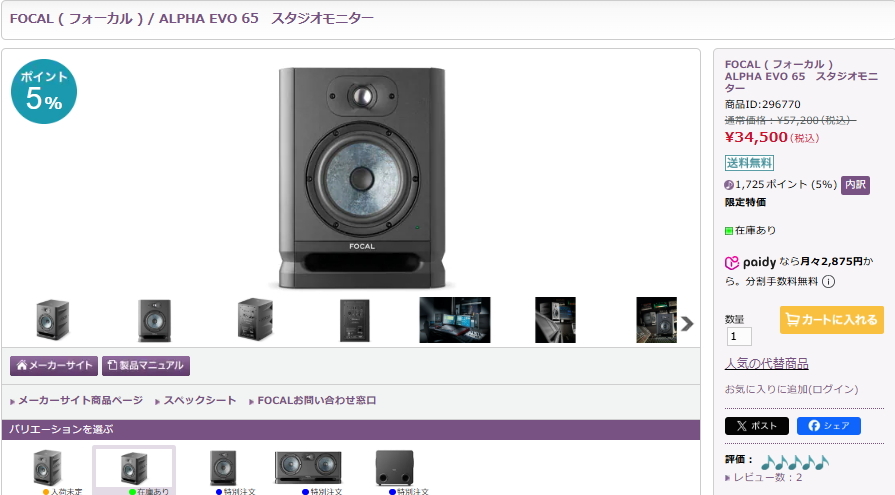Open the 製品マニュアル button

pyautogui.click(x=146, y=365)
